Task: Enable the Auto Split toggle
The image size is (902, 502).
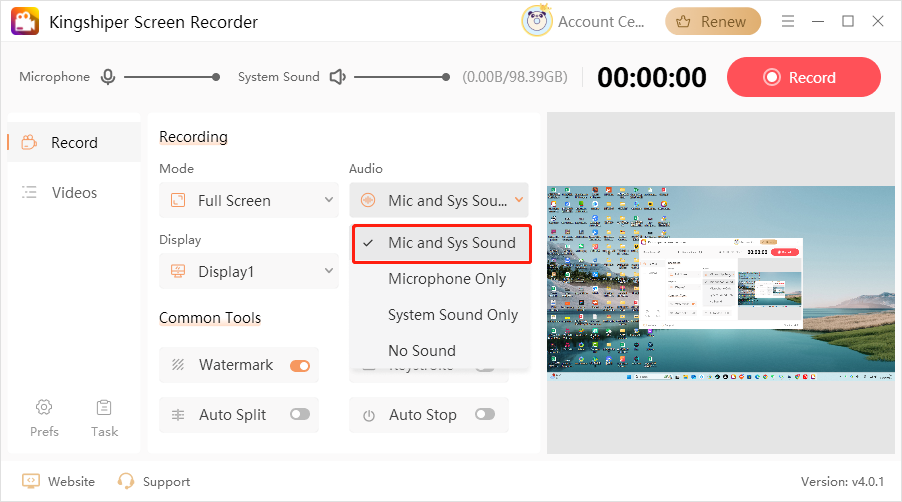Action: pyautogui.click(x=300, y=415)
